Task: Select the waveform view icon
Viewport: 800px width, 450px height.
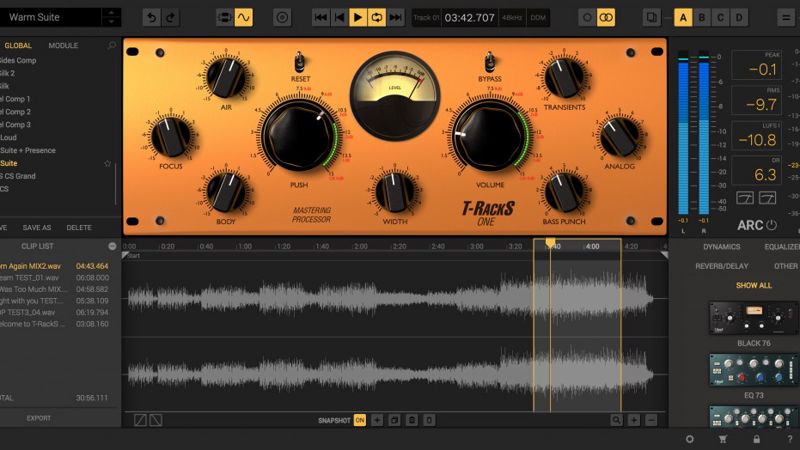Action: (x=243, y=18)
